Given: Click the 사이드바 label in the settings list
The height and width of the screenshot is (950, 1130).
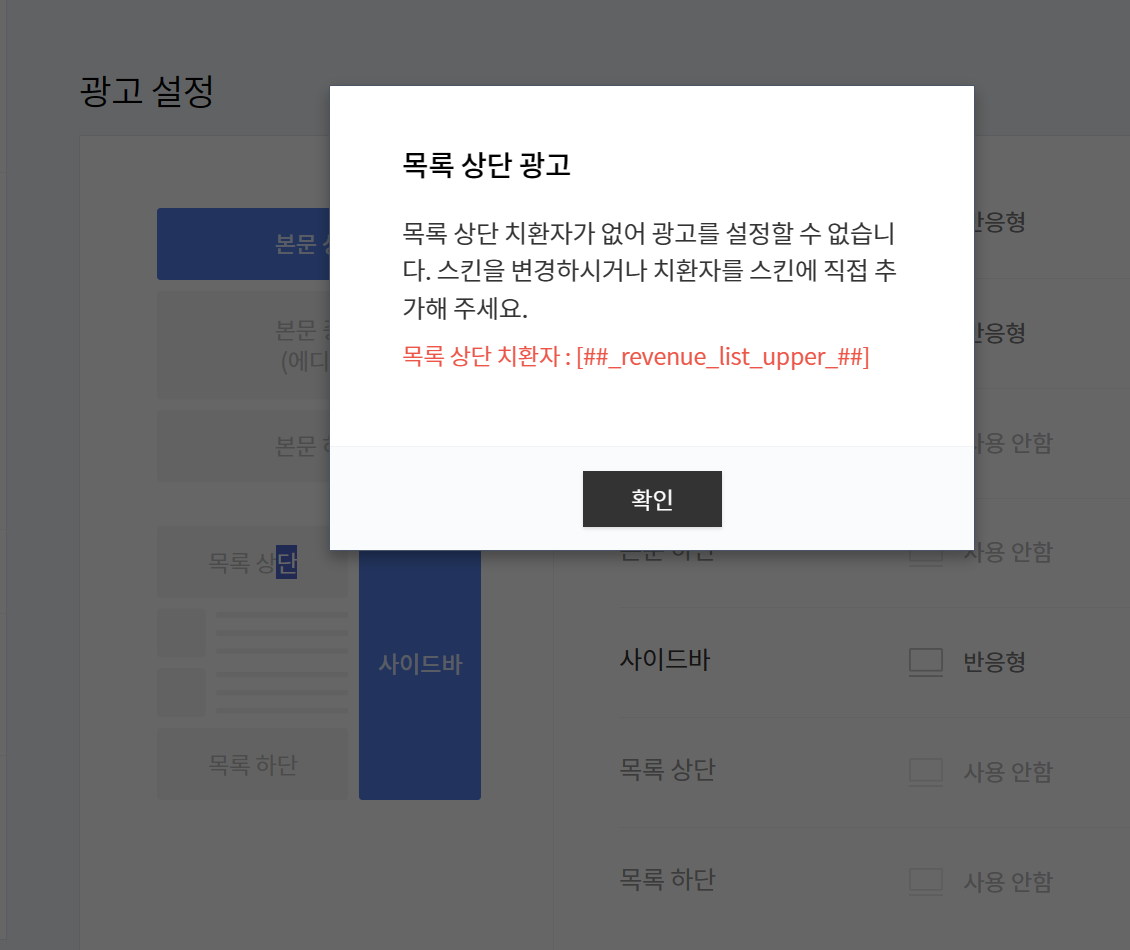Looking at the screenshot, I should click(x=665, y=660).
